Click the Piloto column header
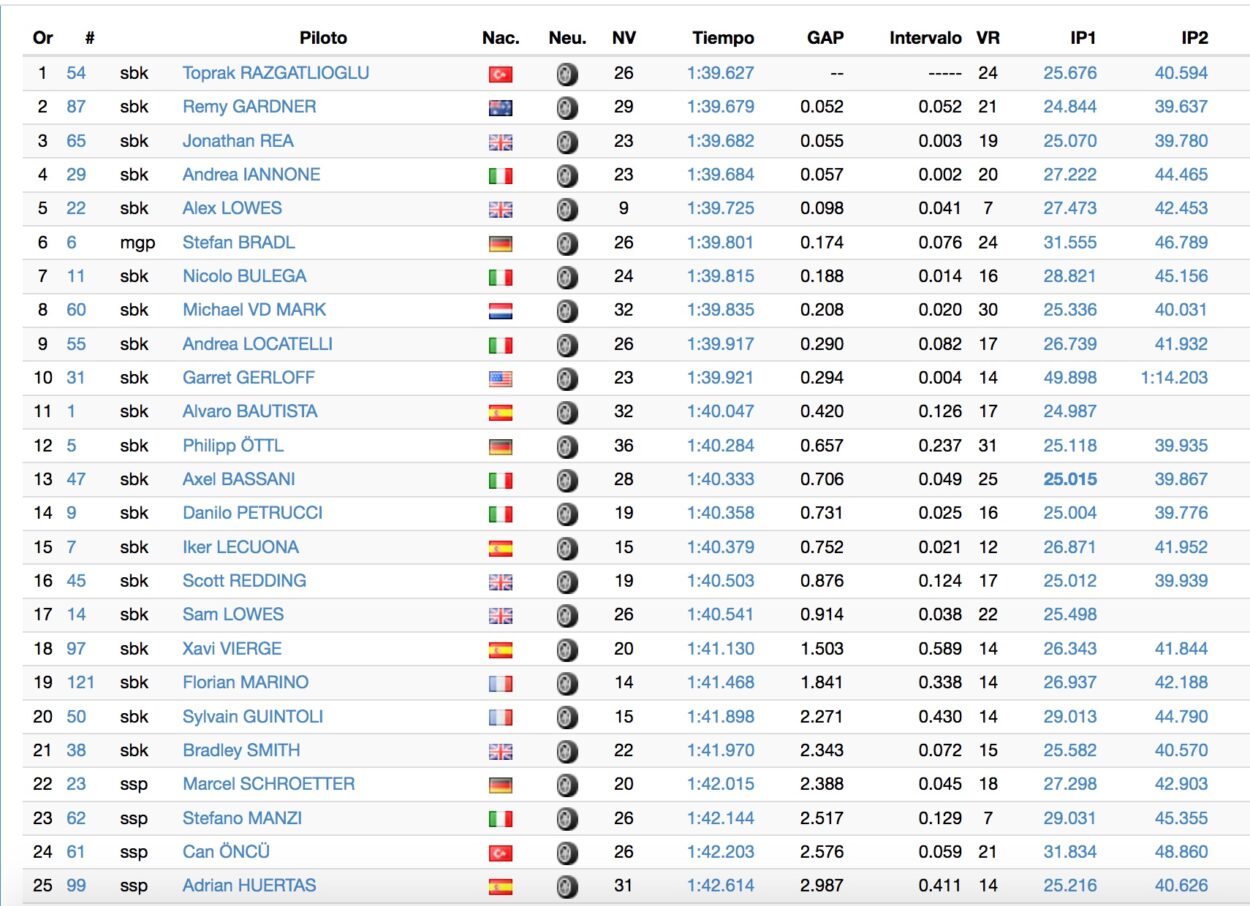Screen dimensions: 1250x906 click(323, 38)
